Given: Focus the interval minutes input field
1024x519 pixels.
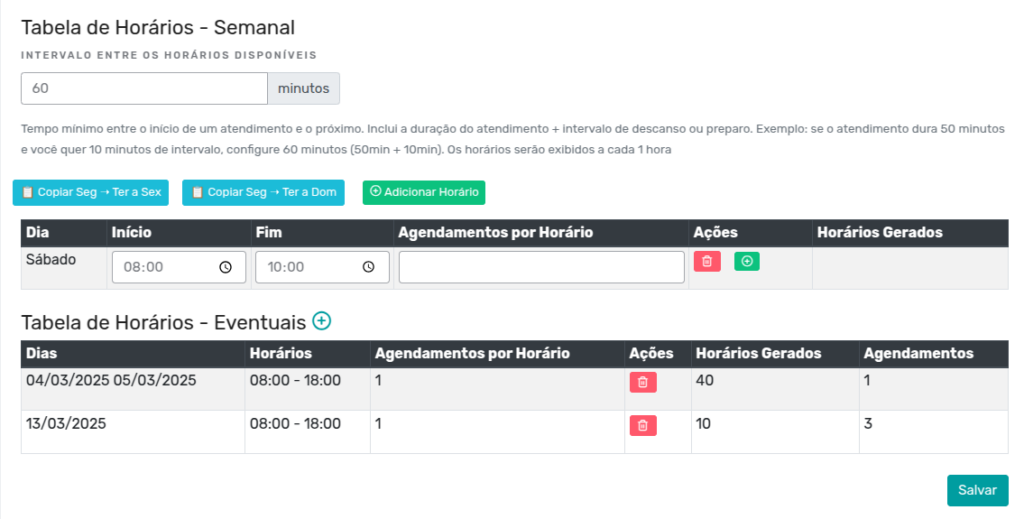Looking at the screenshot, I should point(144,88).
